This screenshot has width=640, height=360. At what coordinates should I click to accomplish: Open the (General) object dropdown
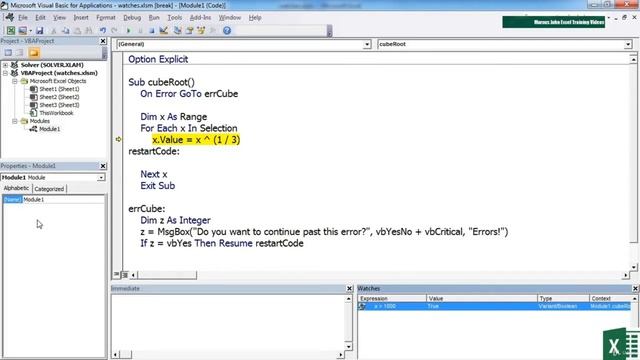(367, 44)
